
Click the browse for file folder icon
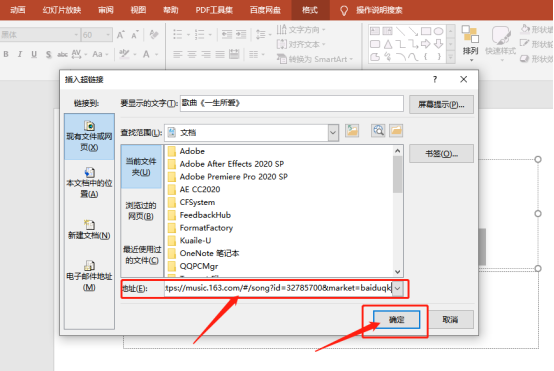(x=396, y=131)
